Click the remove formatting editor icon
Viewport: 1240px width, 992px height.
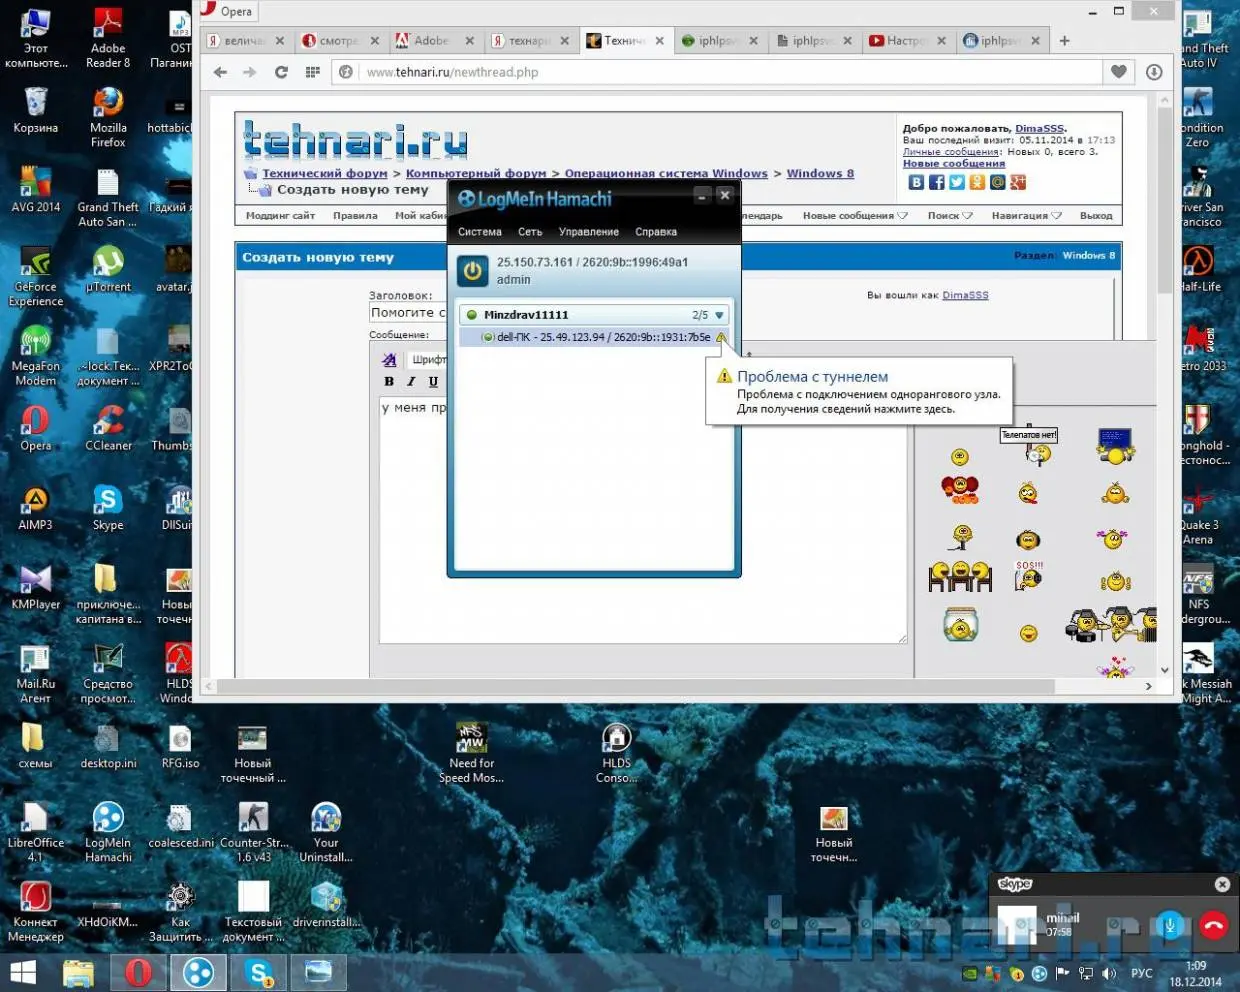pos(389,359)
